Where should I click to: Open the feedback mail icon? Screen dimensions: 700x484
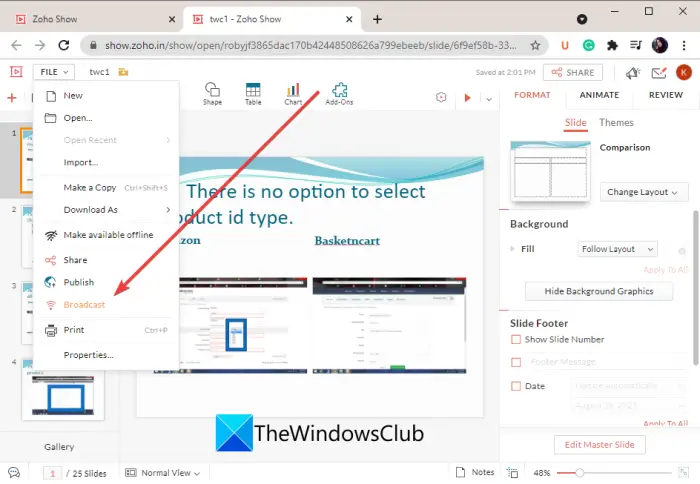(x=659, y=72)
